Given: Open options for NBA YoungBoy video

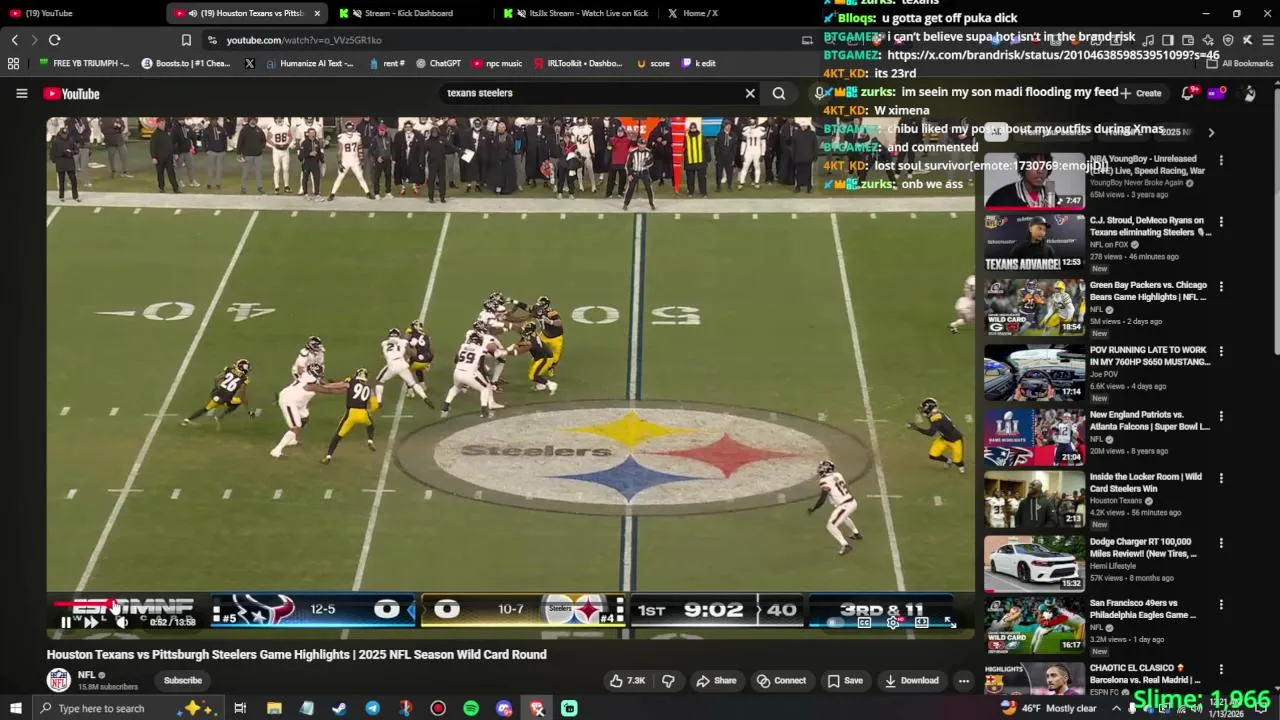Looking at the screenshot, I should tap(1221, 160).
